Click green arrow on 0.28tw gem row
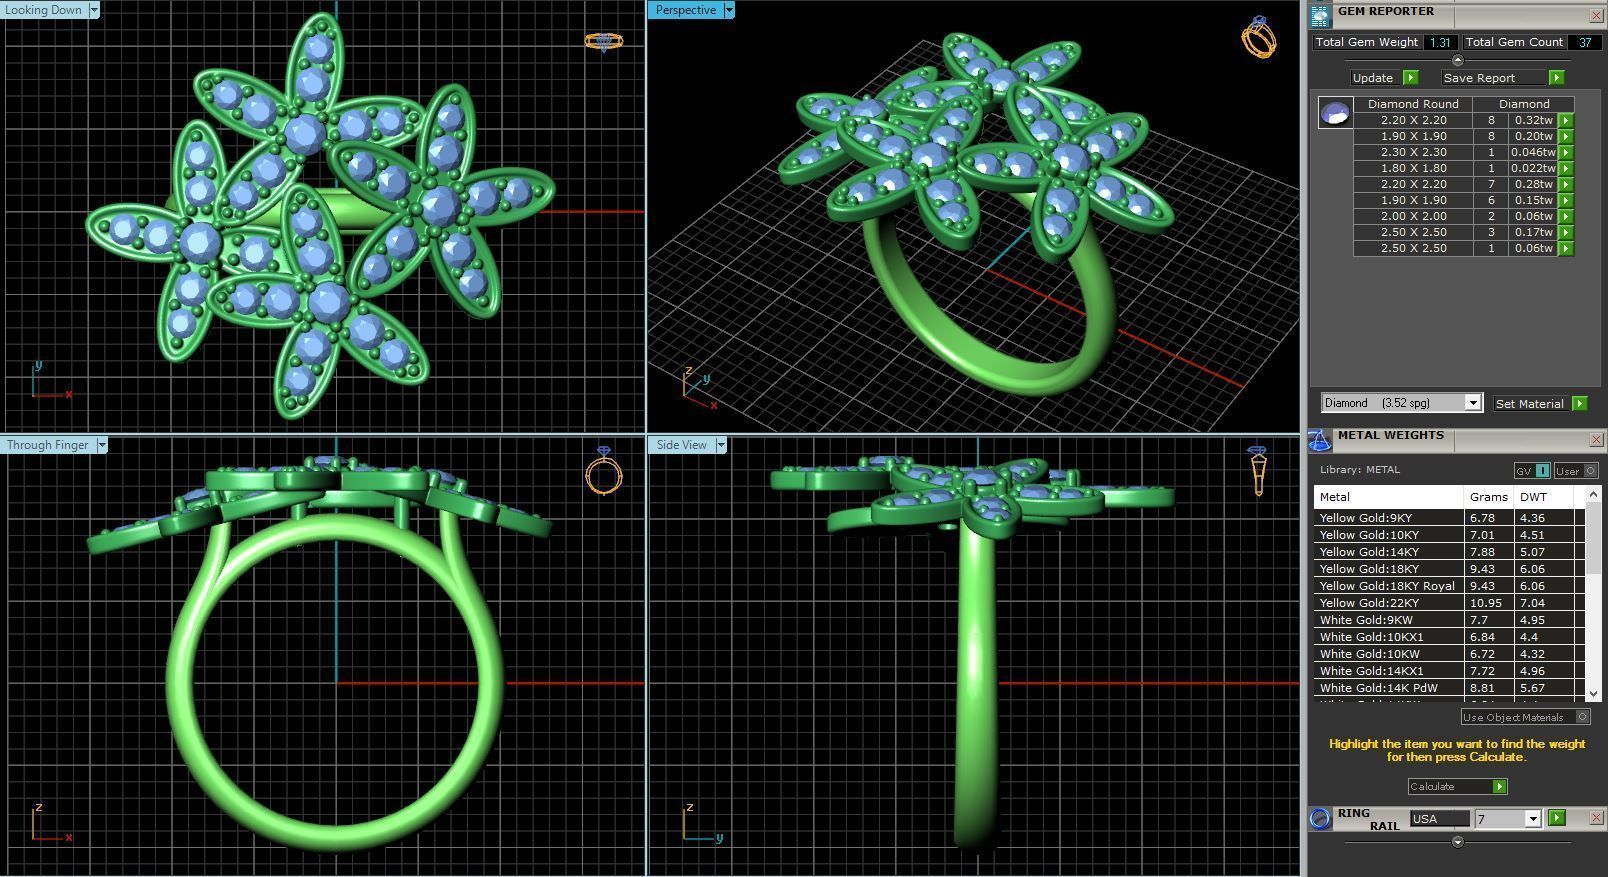Image resolution: width=1608 pixels, height=877 pixels. [x=1566, y=184]
